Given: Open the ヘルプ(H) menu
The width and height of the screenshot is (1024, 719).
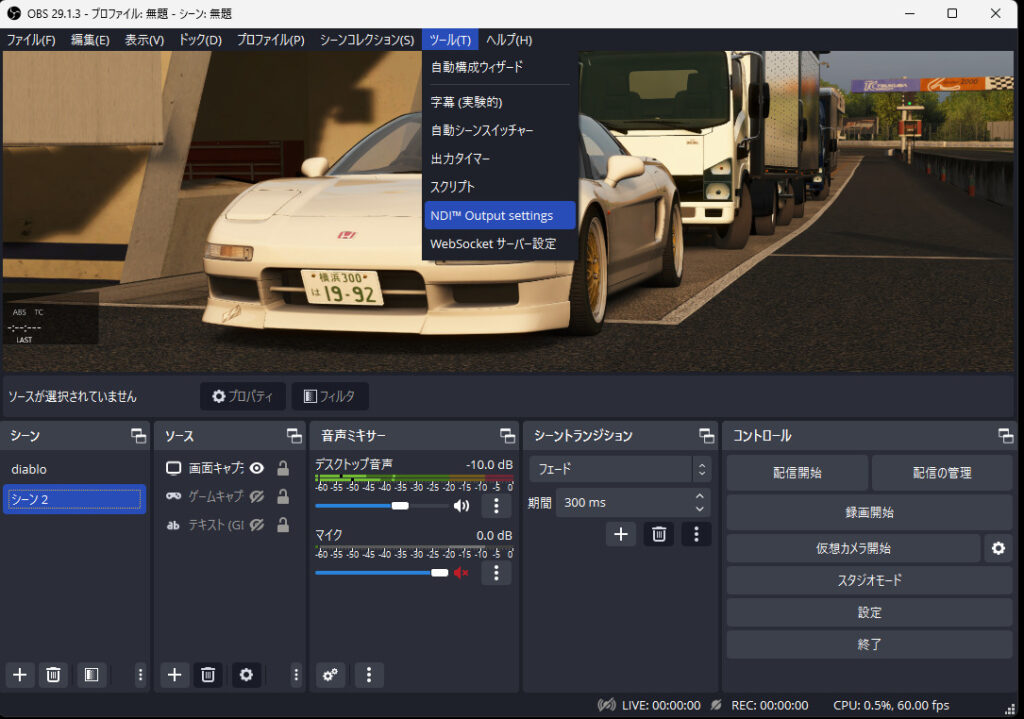Looking at the screenshot, I should pos(509,40).
